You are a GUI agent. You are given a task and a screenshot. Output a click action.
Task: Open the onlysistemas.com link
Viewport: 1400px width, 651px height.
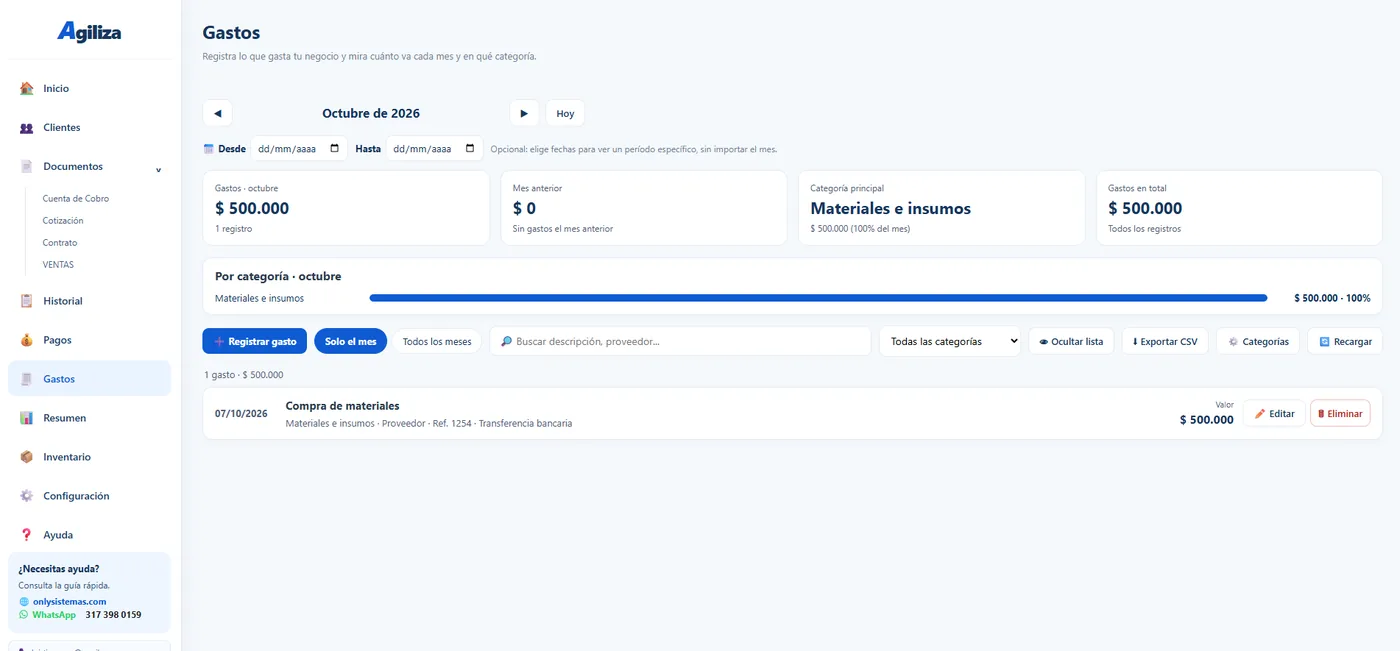click(69, 601)
